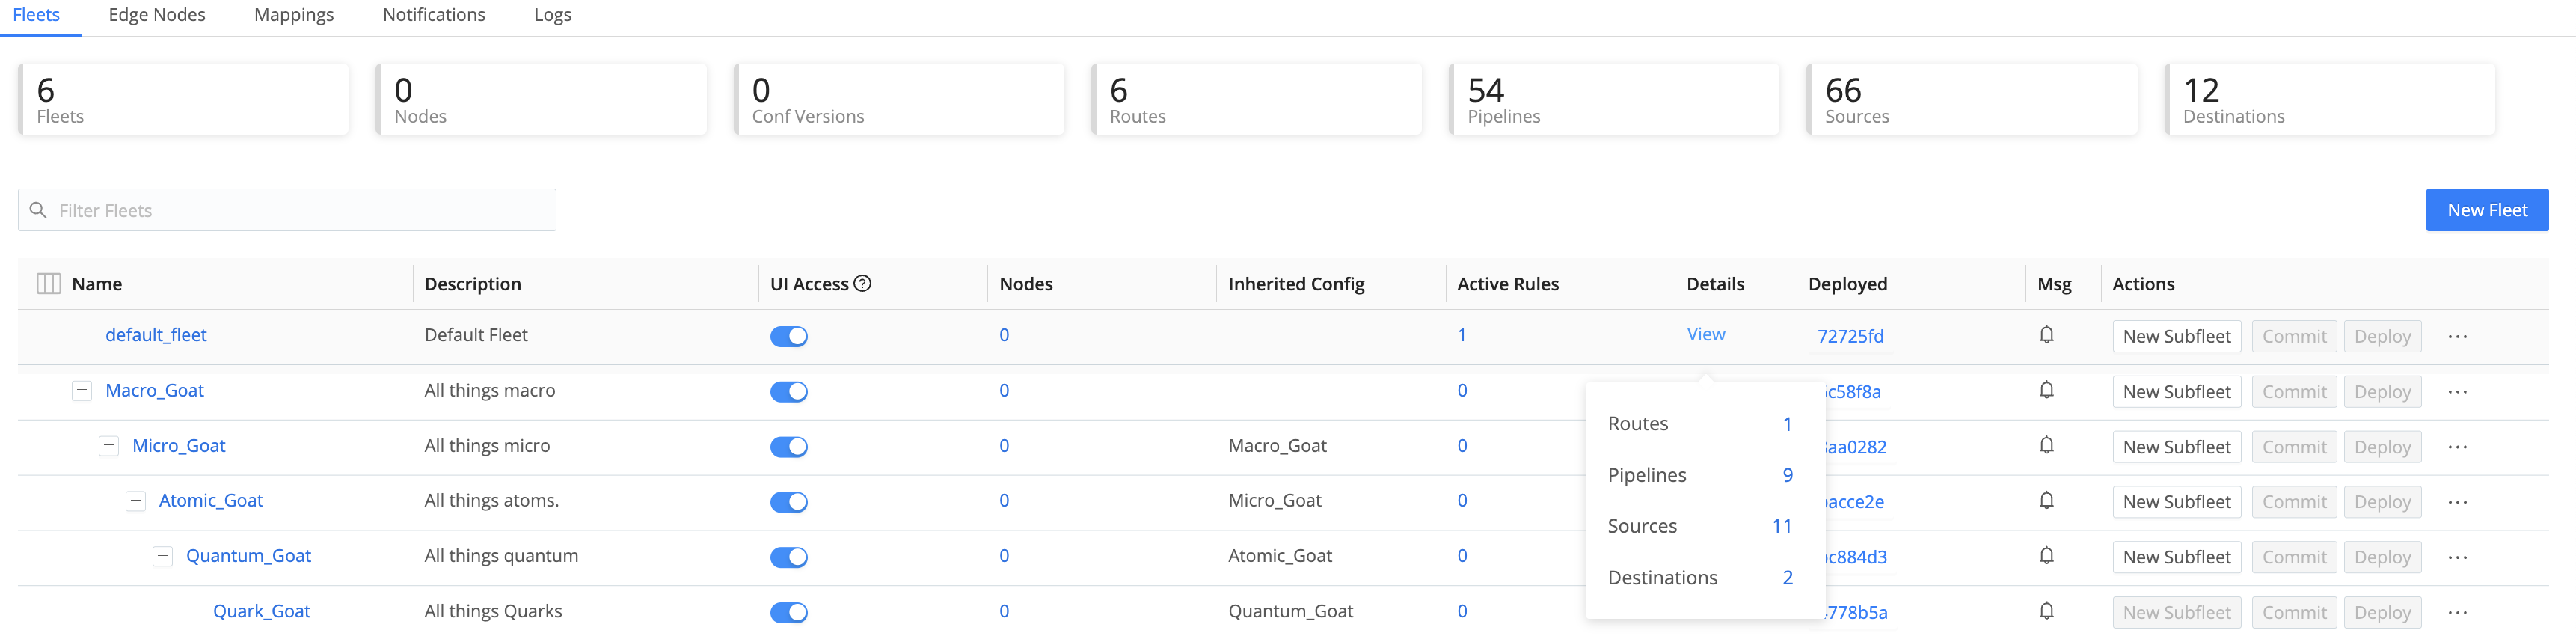Open the ellipsis menu for Atomic_Goat
This screenshot has height=636, width=2576.
click(x=2457, y=502)
